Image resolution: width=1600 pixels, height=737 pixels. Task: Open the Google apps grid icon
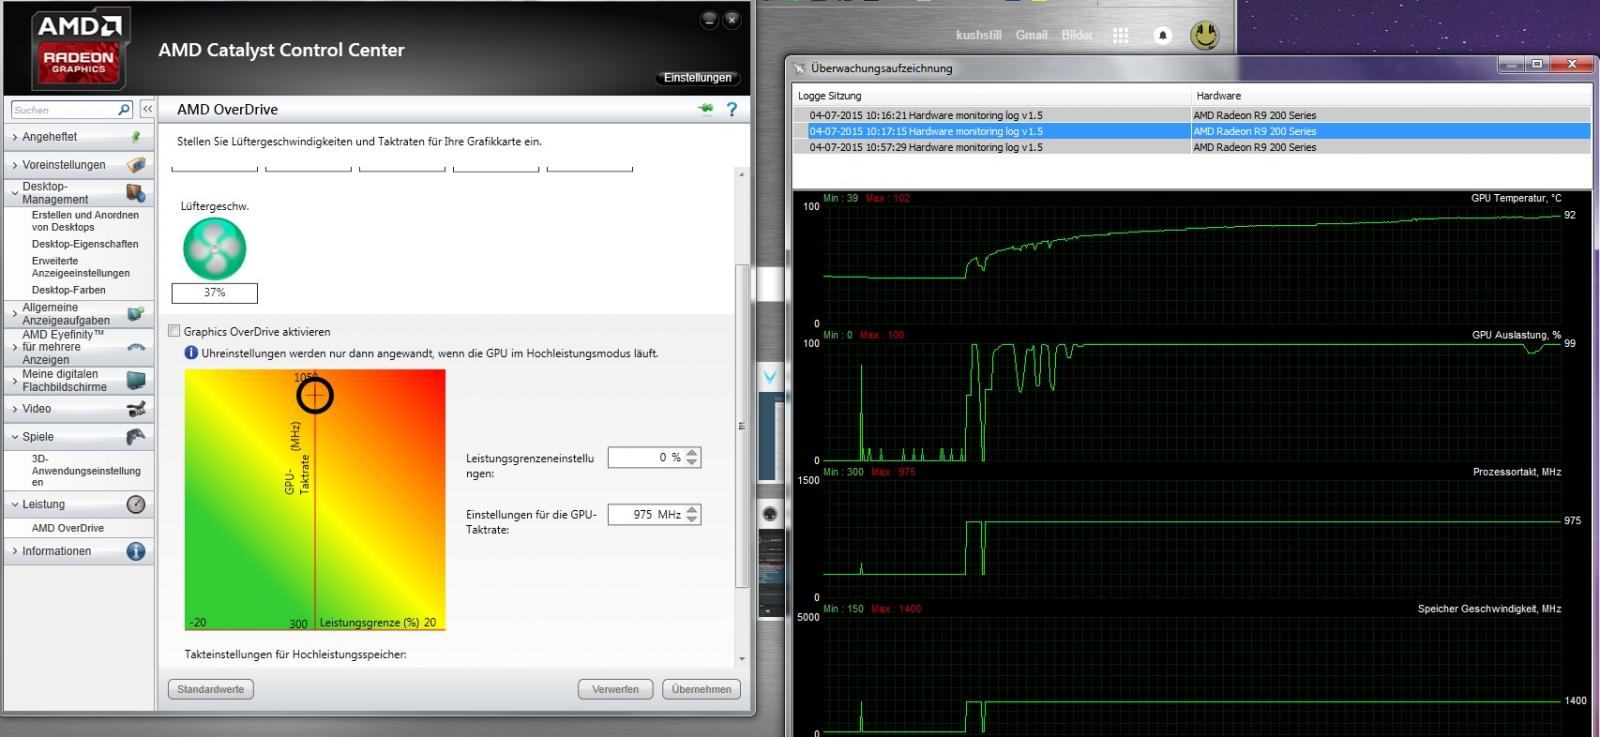point(1121,35)
